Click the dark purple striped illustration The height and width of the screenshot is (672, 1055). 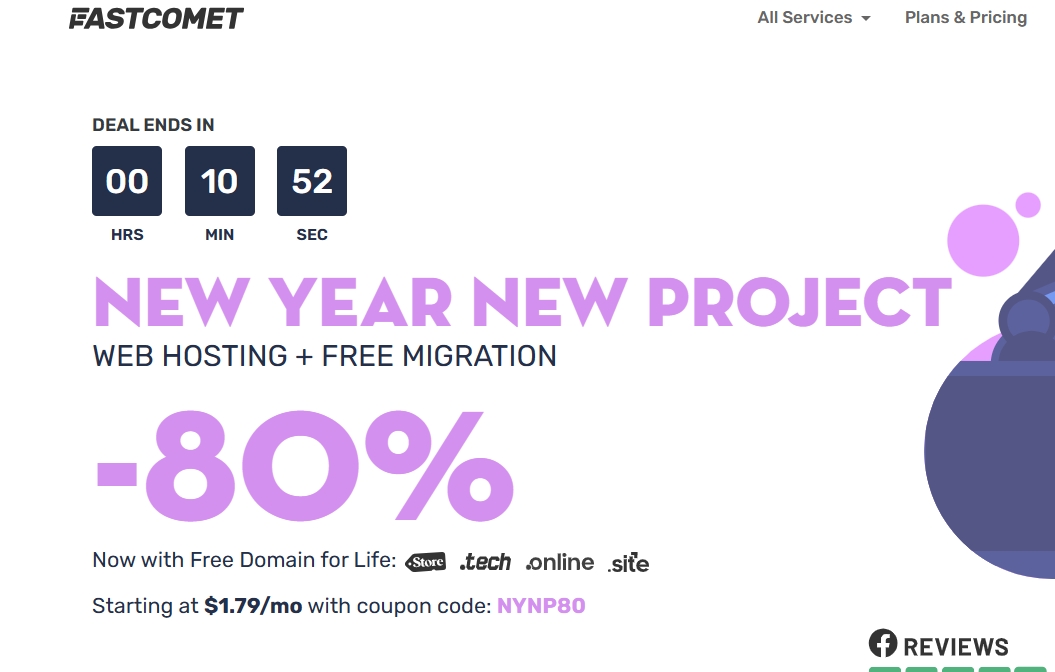tap(990, 460)
